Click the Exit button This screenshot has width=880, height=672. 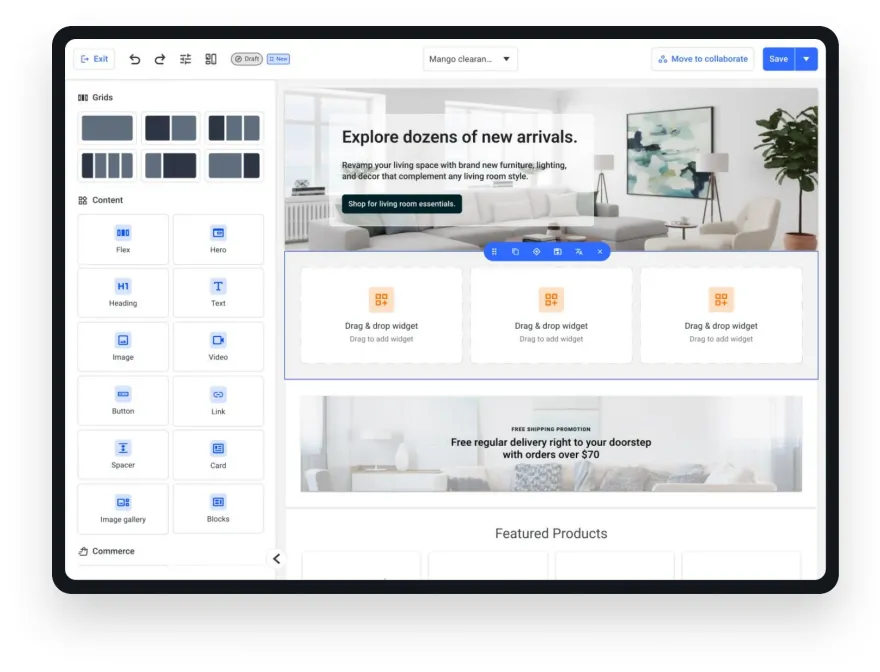pyautogui.click(x=94, y=59)
